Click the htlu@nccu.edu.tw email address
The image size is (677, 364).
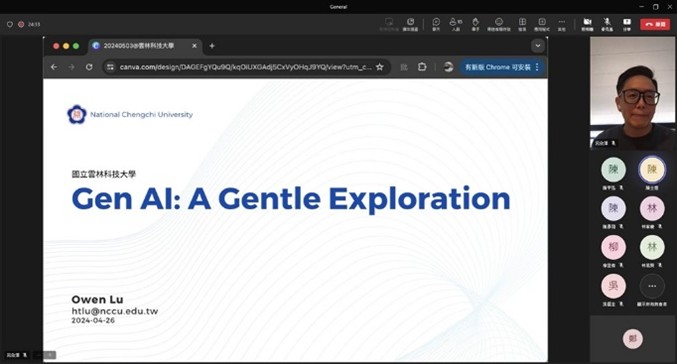115,311
